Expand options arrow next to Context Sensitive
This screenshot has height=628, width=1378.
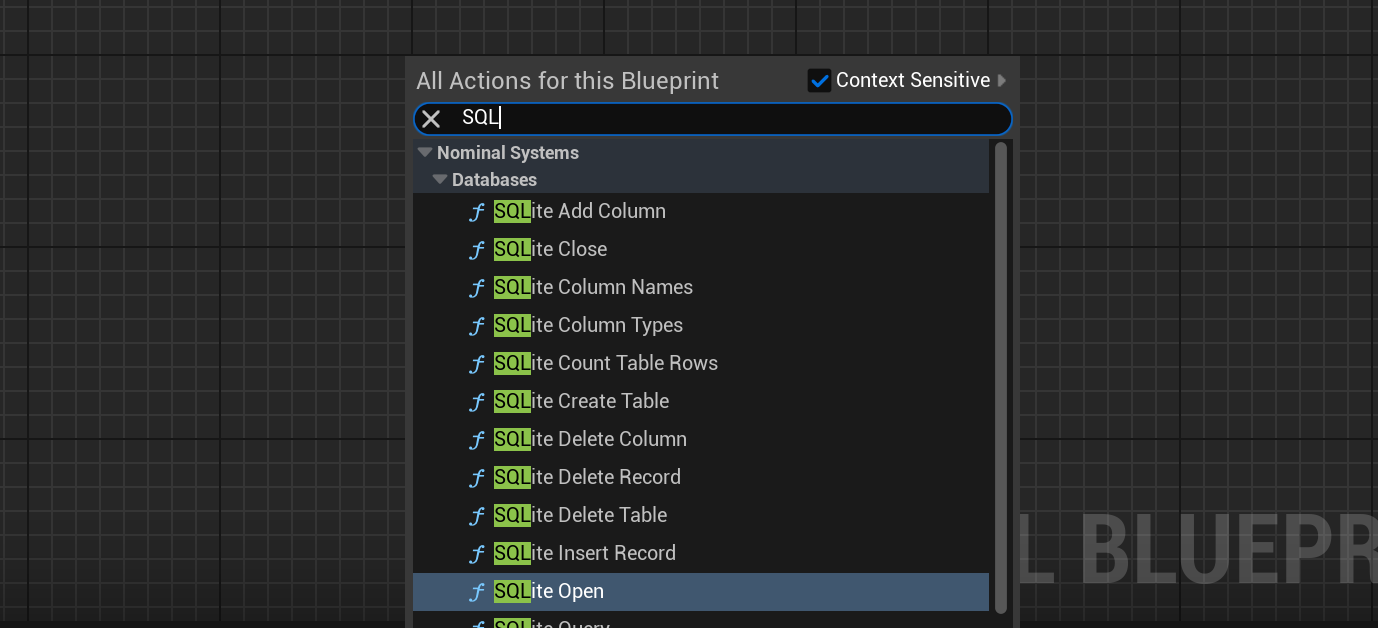click(1002, 80)
